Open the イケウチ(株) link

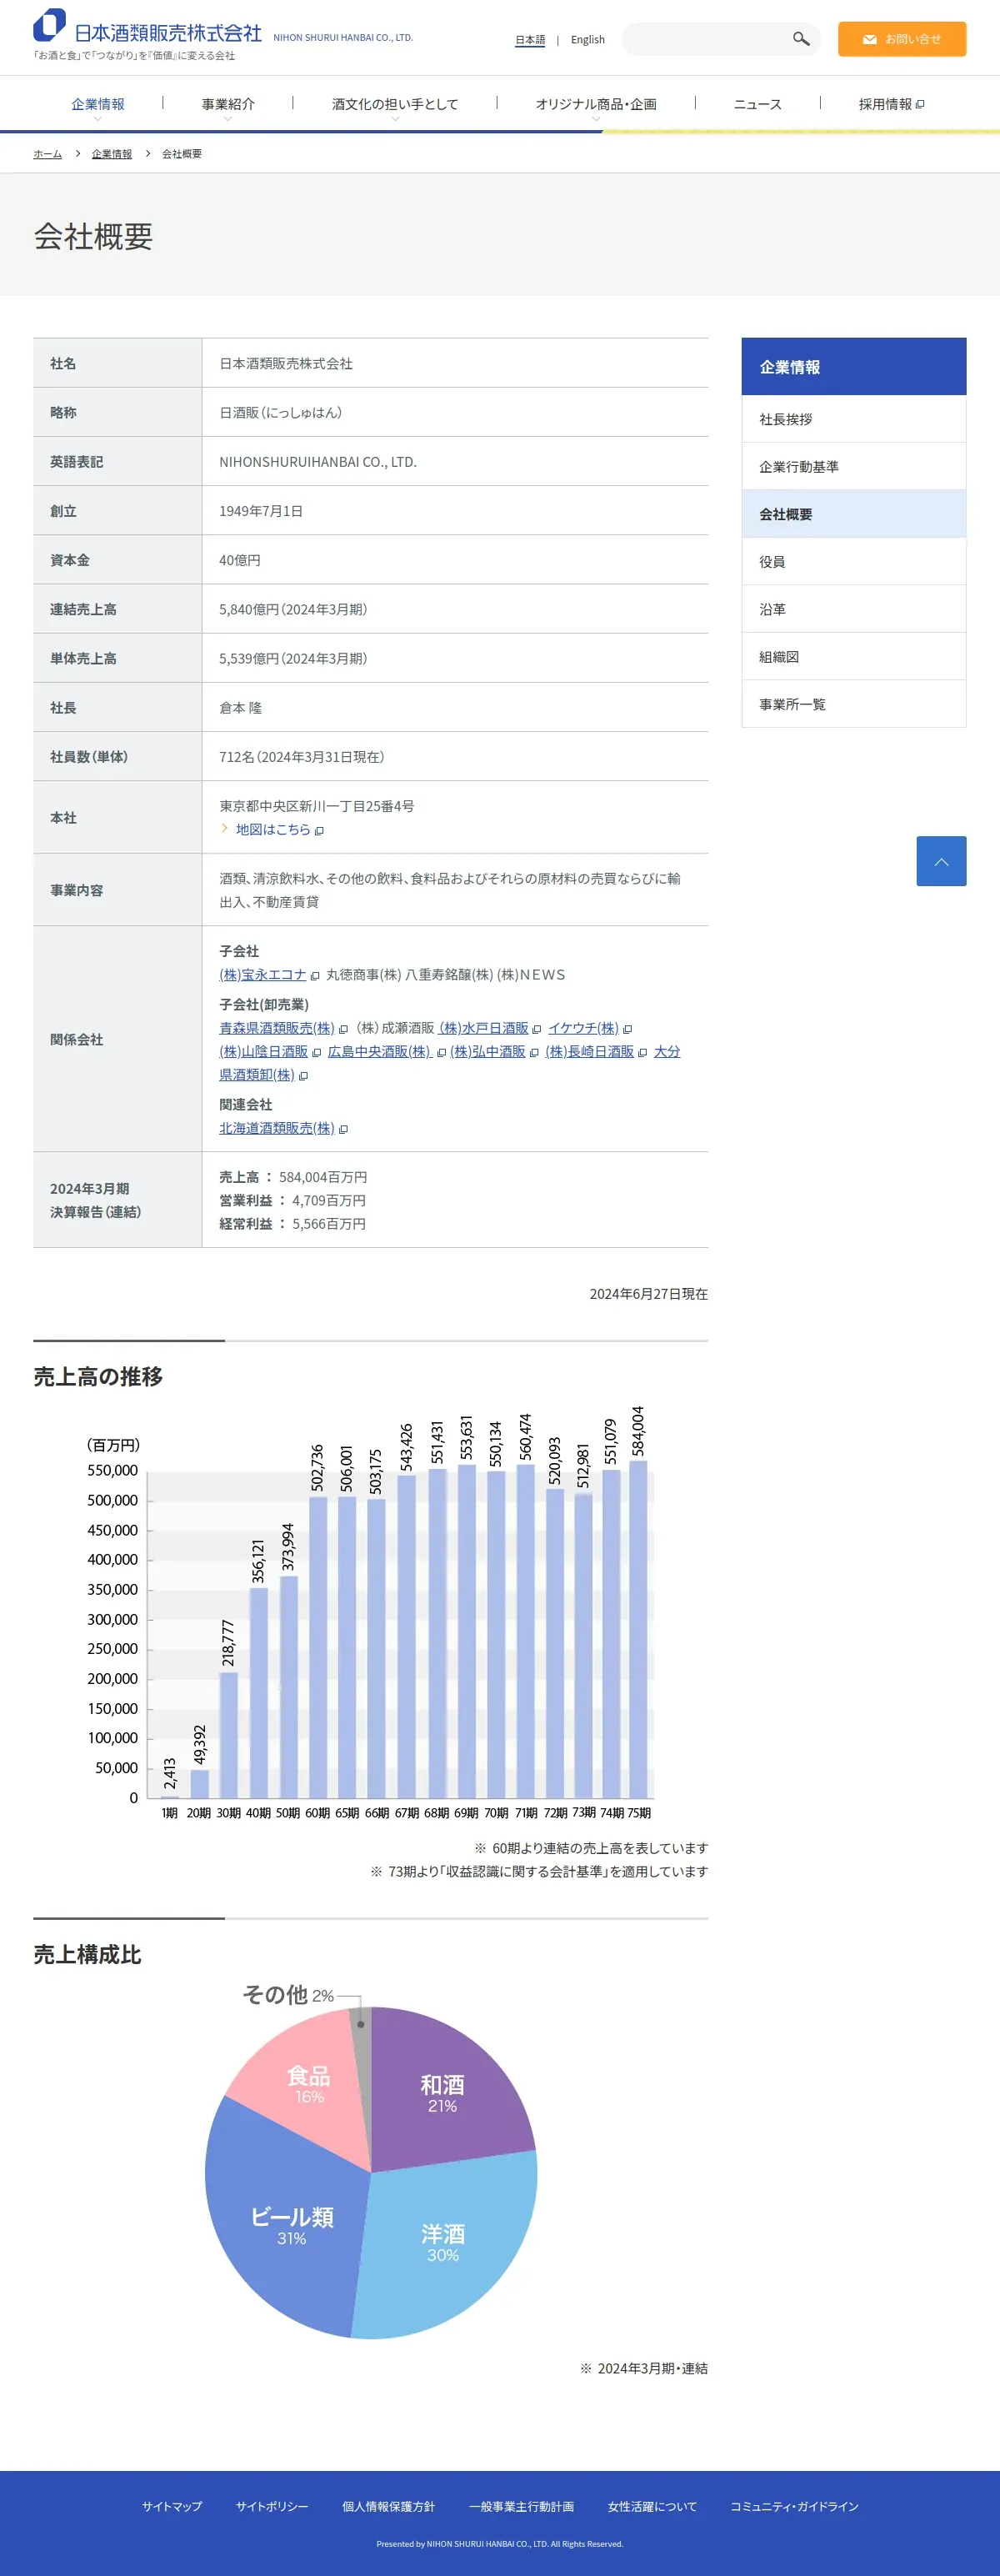point(583,1028)
